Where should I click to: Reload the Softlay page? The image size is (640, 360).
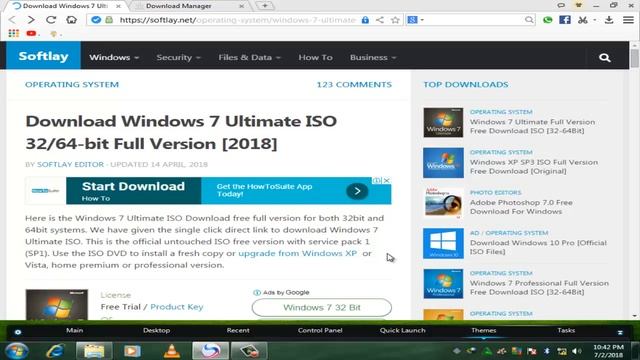tap(51, 20)
